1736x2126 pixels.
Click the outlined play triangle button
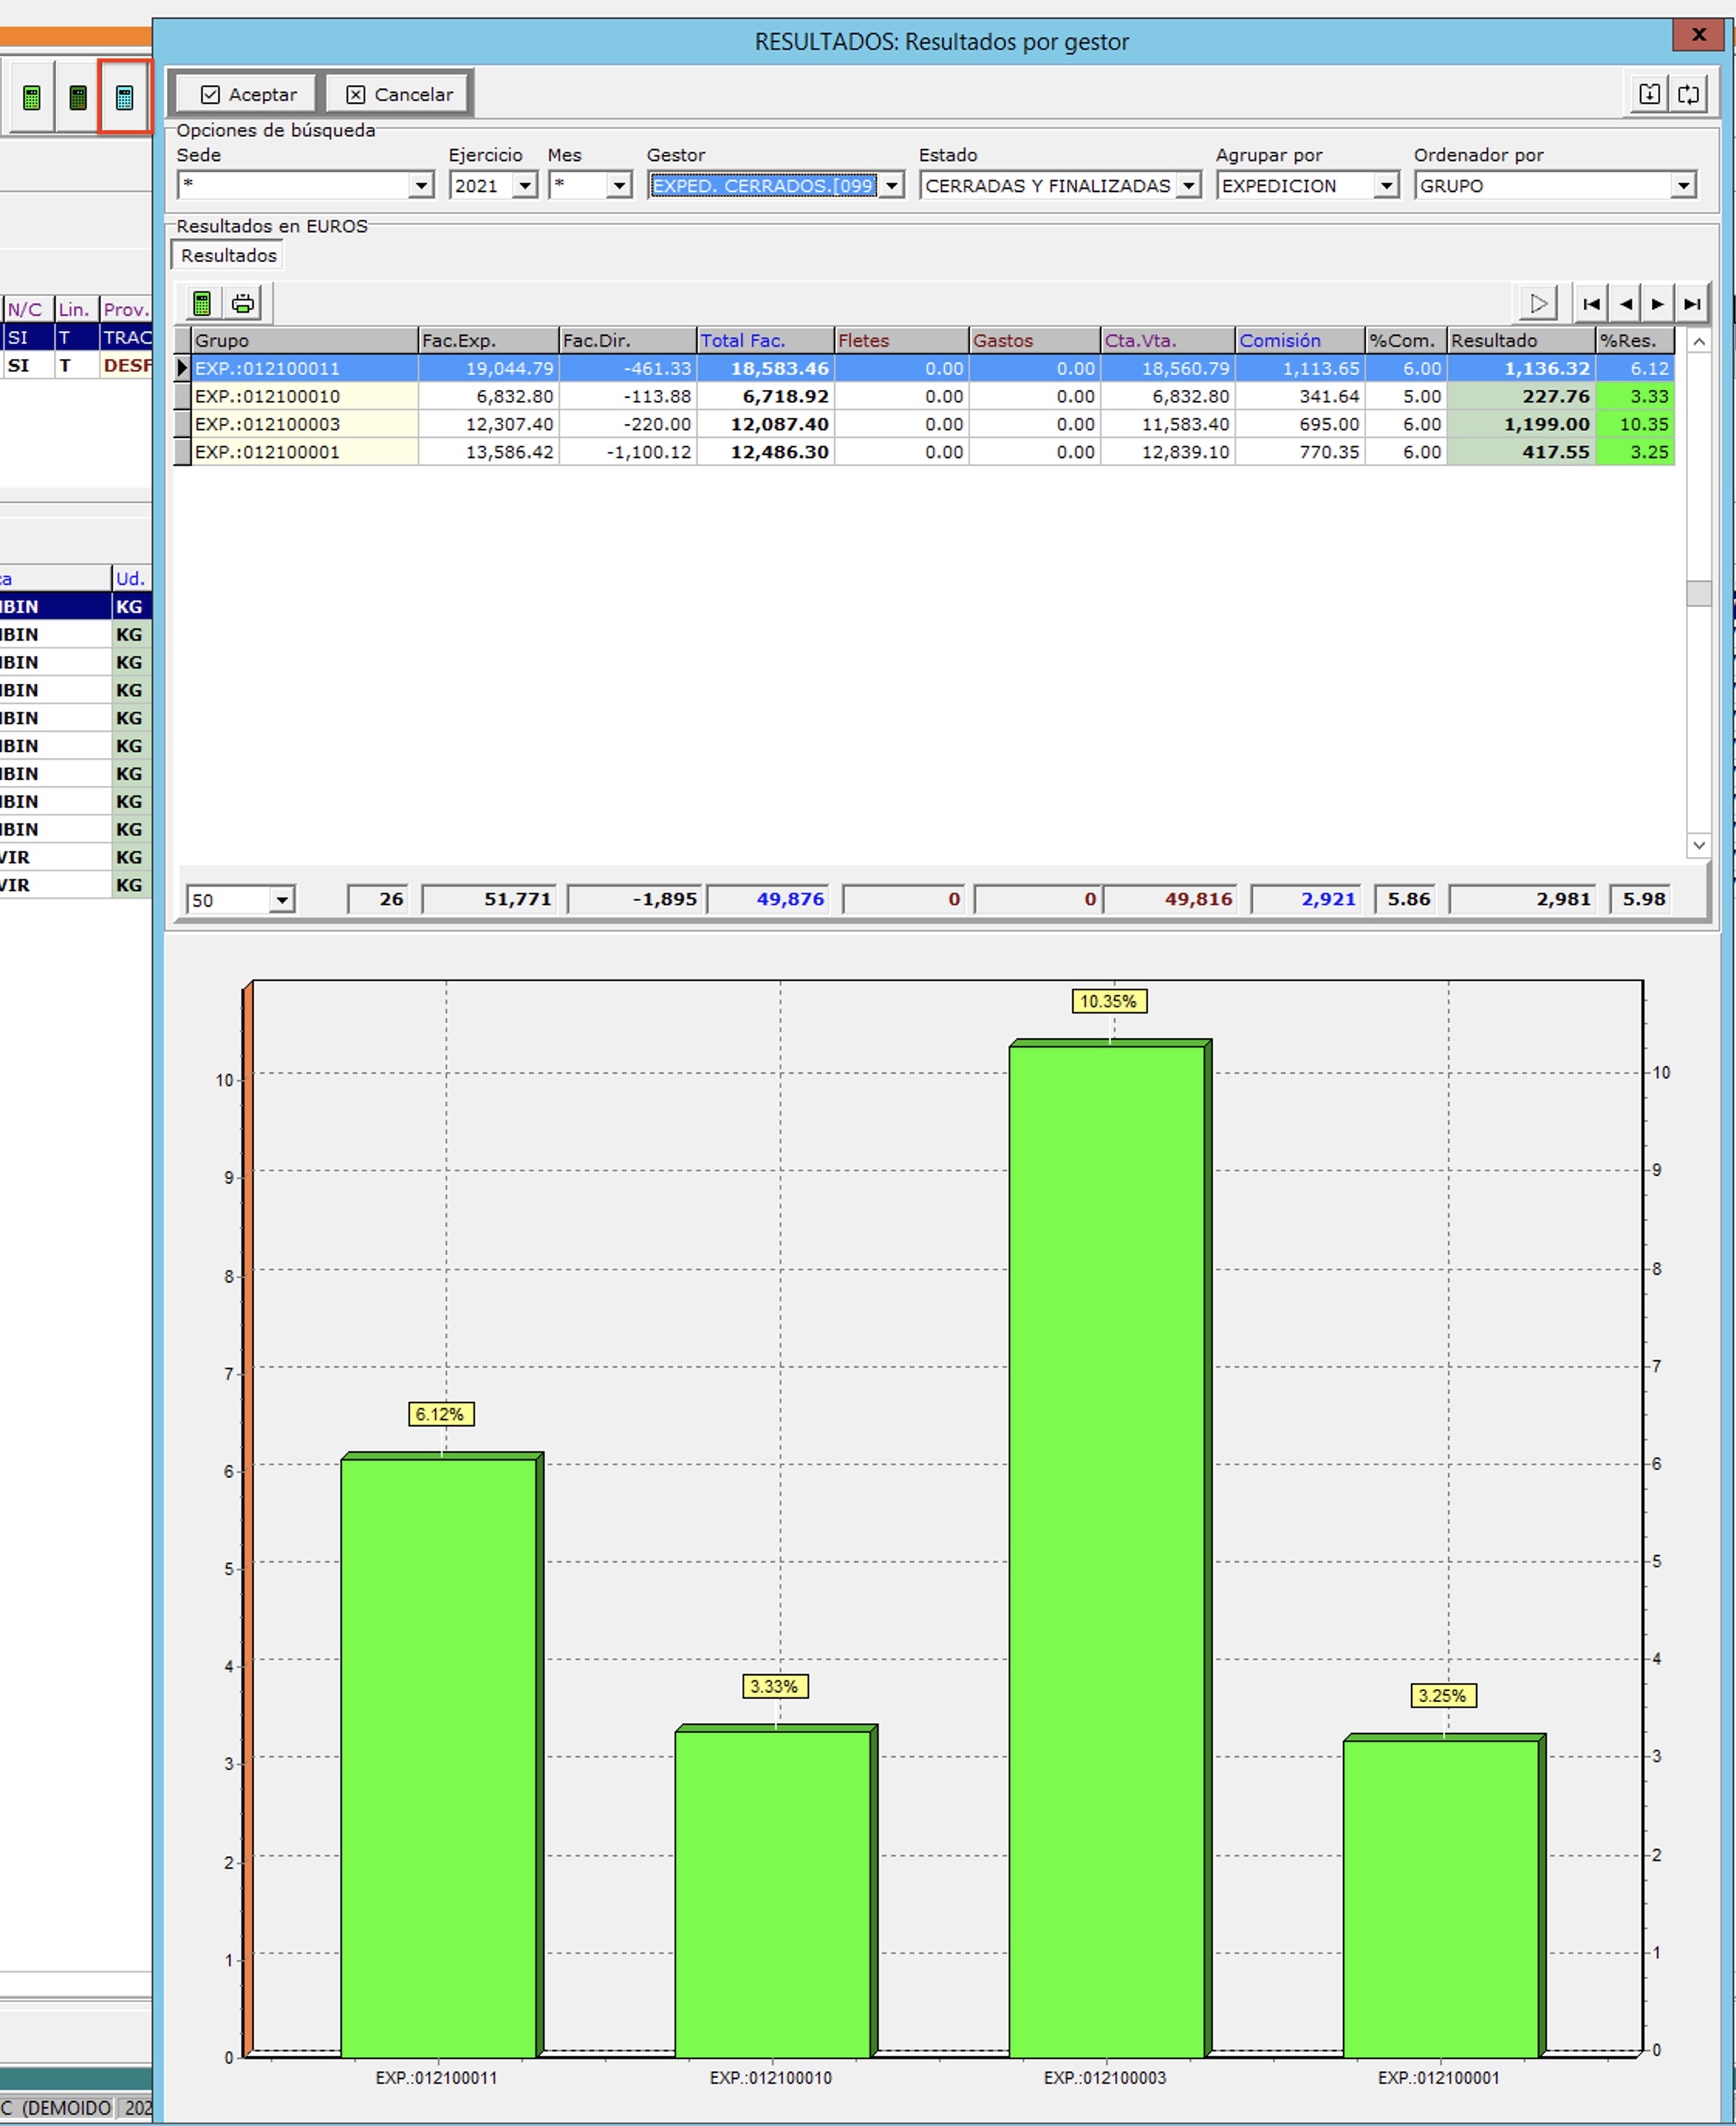click(x=1538, y=304)
